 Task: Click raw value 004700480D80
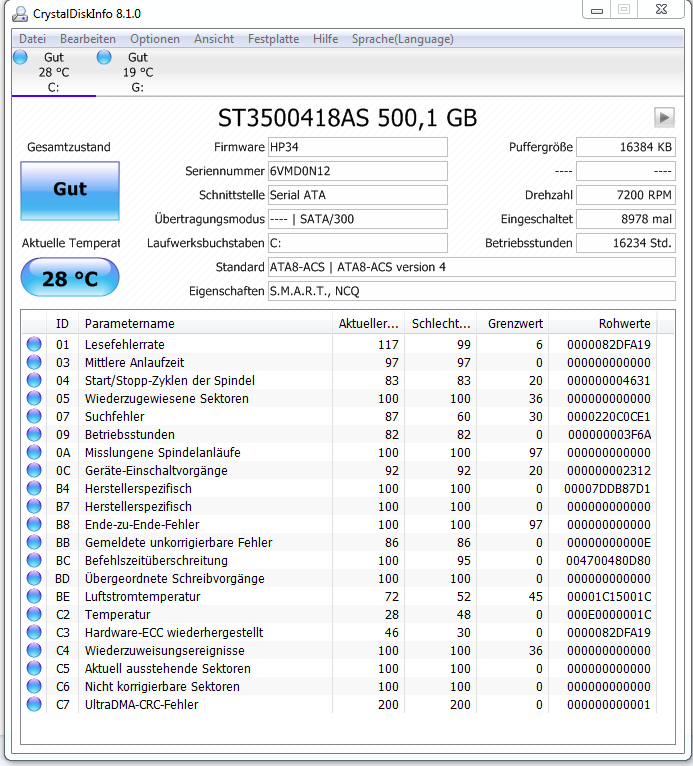coord(609,560)
